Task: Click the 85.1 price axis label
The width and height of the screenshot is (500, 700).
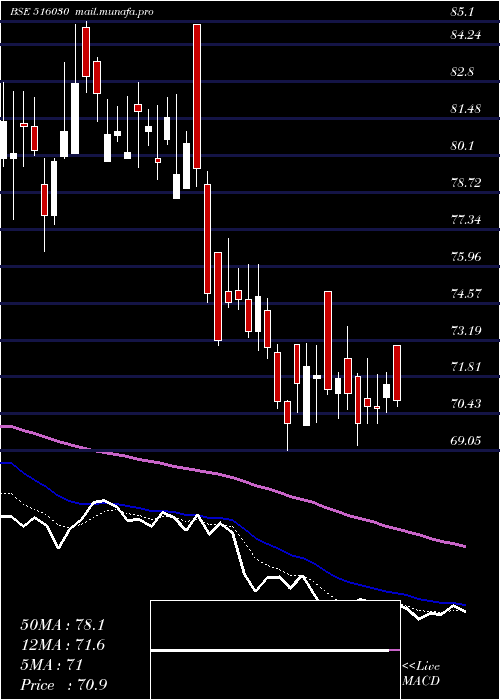Action: (462, 12)
